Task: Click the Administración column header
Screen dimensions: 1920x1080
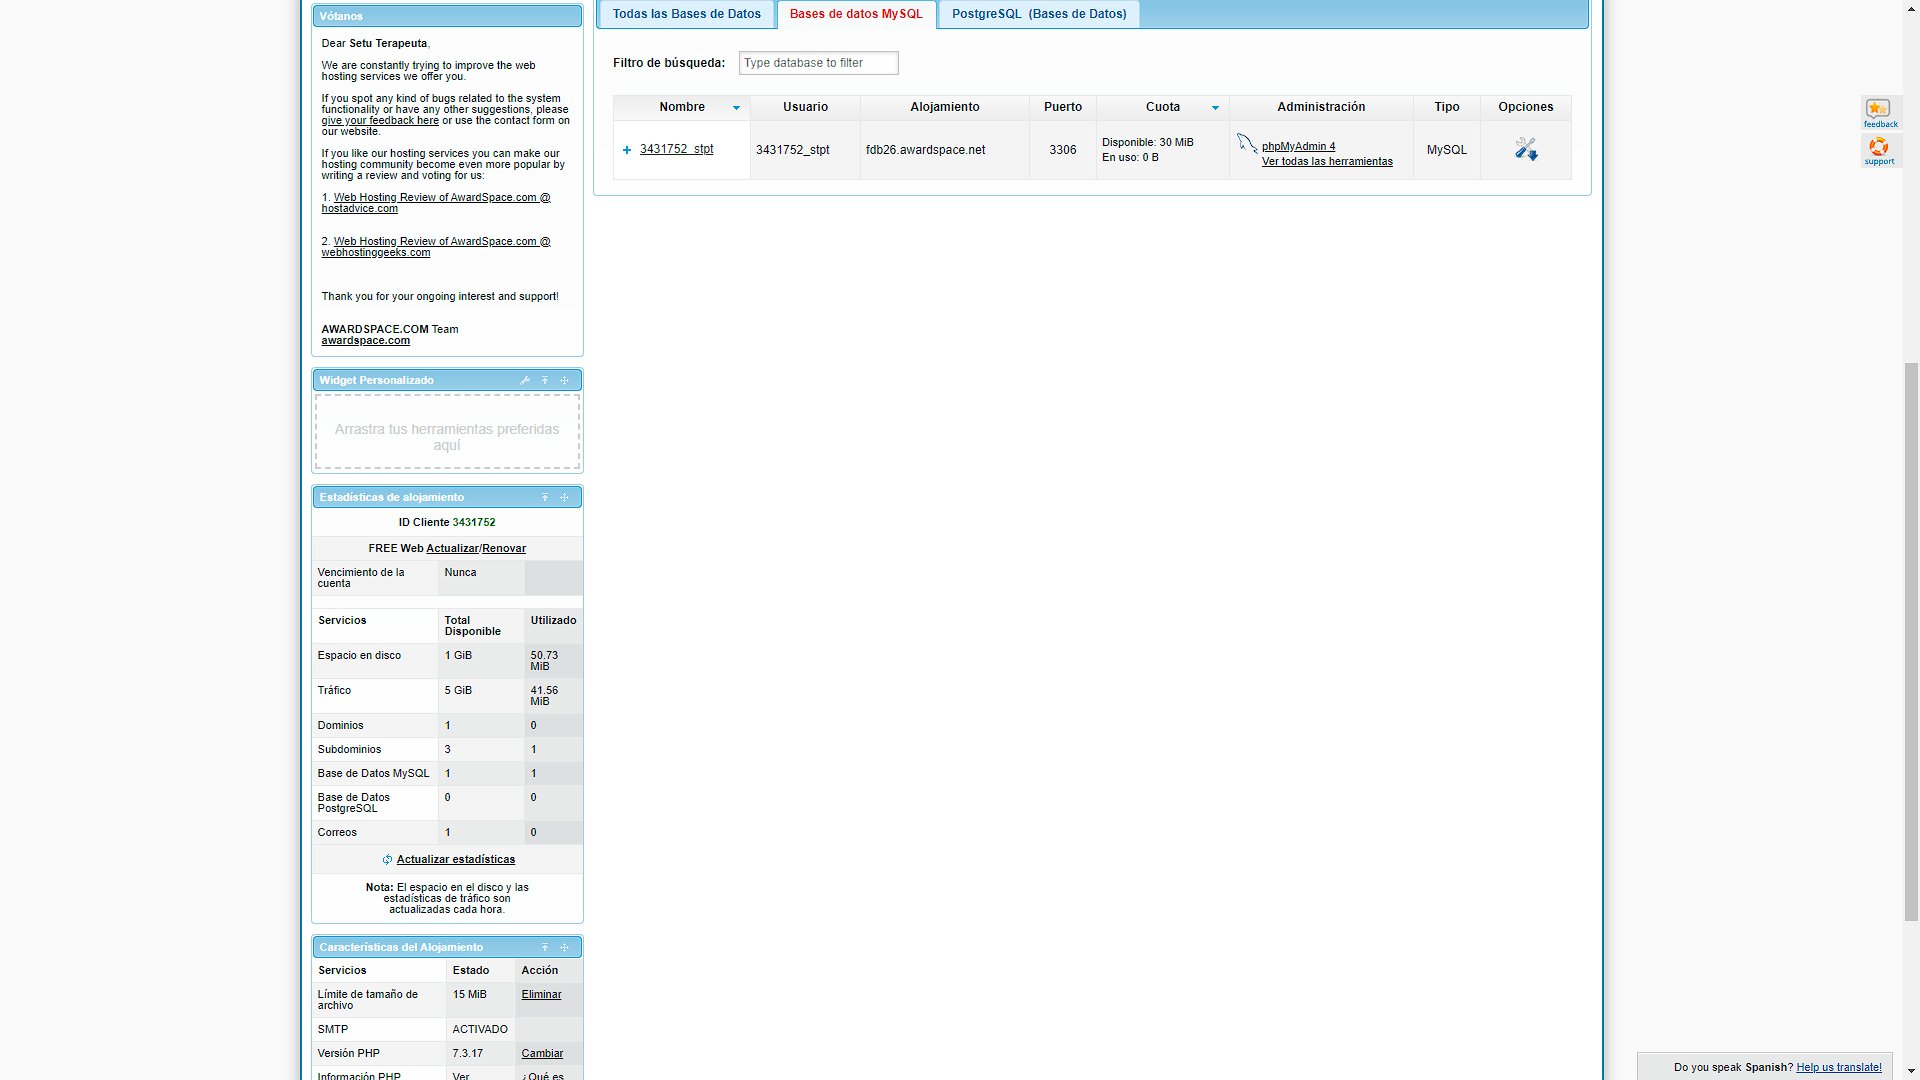Action: (x=1321, y=107)
